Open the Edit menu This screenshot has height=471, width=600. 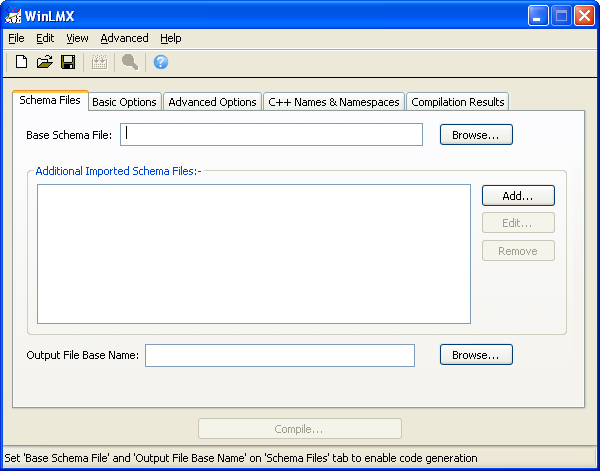[x=45, y=38]
